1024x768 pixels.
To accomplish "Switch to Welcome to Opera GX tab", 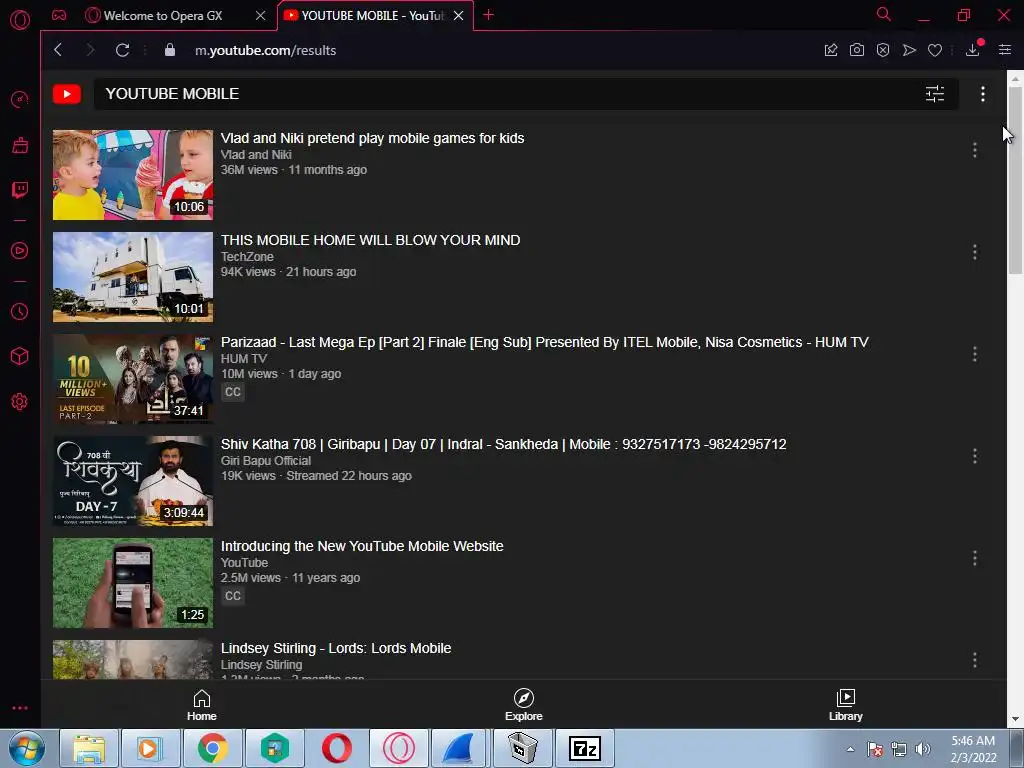I will coord(163,15).
